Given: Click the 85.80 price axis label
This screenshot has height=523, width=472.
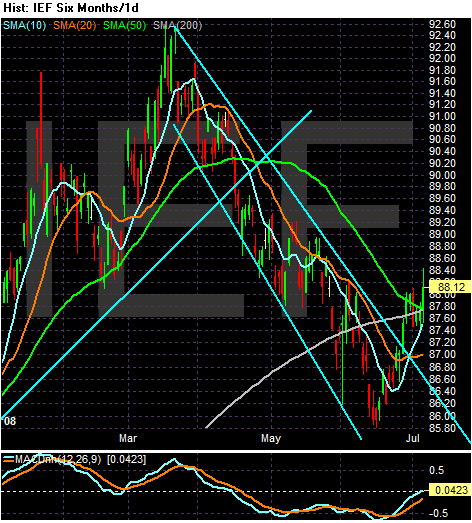Looking at the screenshot, I should [x=442, y=428].
